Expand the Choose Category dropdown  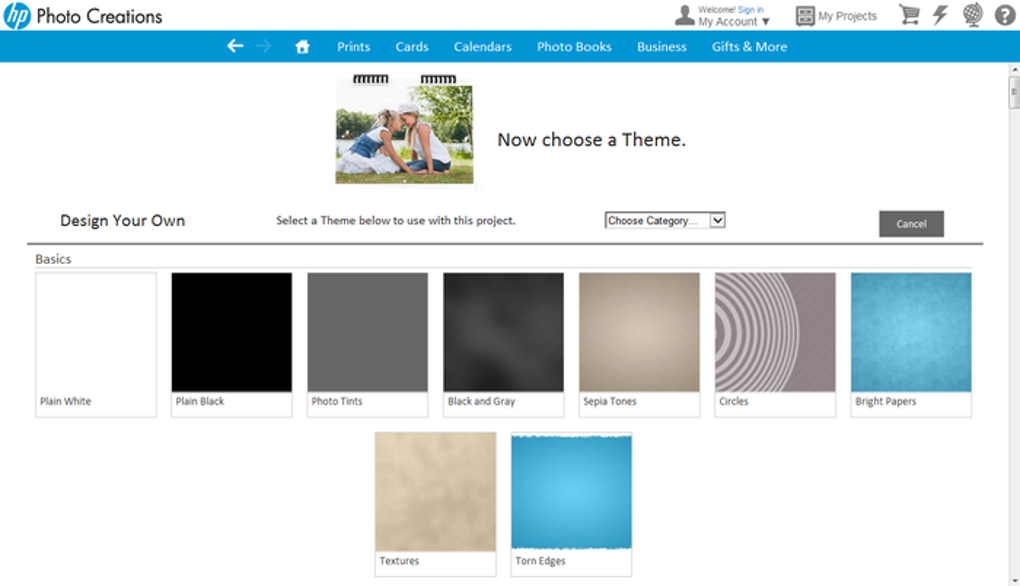pos(665,220)
